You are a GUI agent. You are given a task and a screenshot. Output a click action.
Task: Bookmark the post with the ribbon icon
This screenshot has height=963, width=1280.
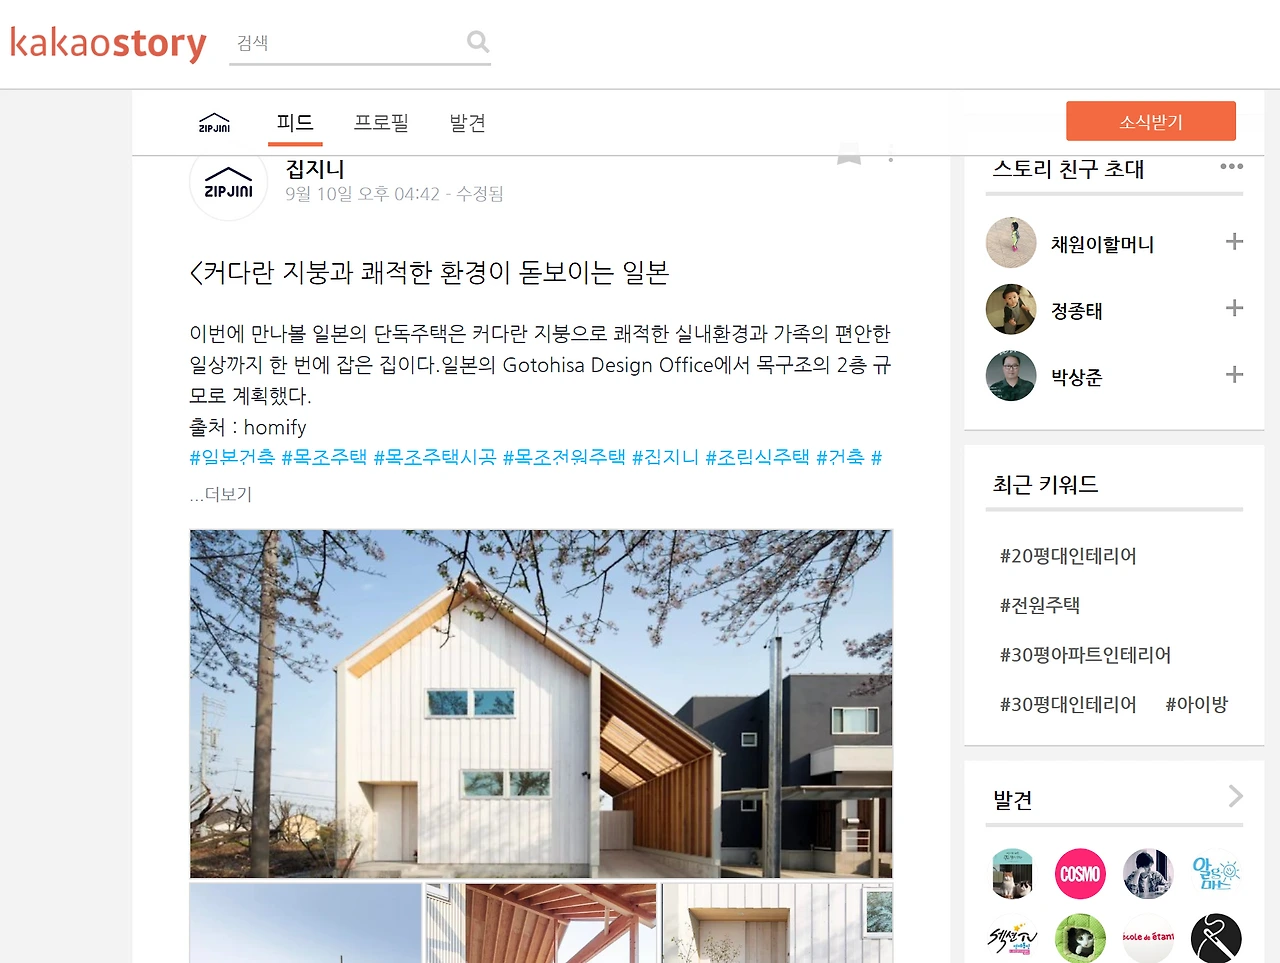pos(849,154)
